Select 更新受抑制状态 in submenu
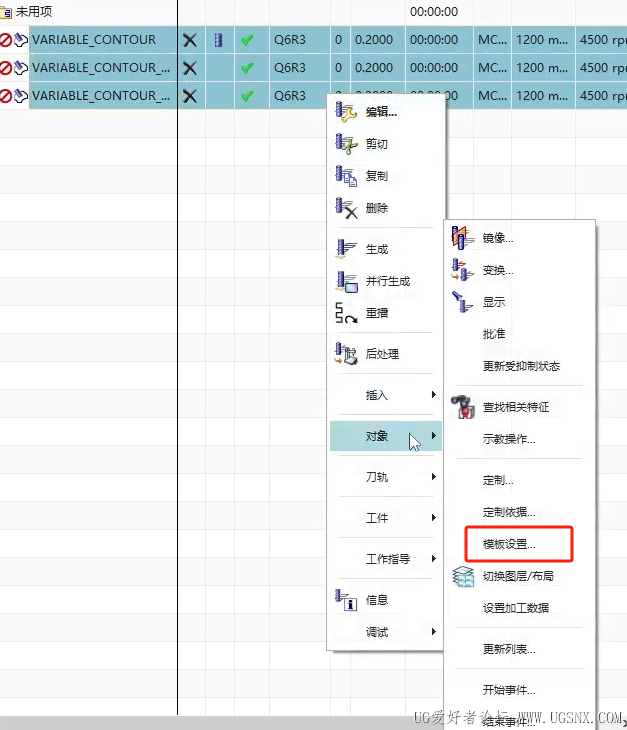Image resolution: width=627 pixels, height=730 pixels. pos(521,366)
